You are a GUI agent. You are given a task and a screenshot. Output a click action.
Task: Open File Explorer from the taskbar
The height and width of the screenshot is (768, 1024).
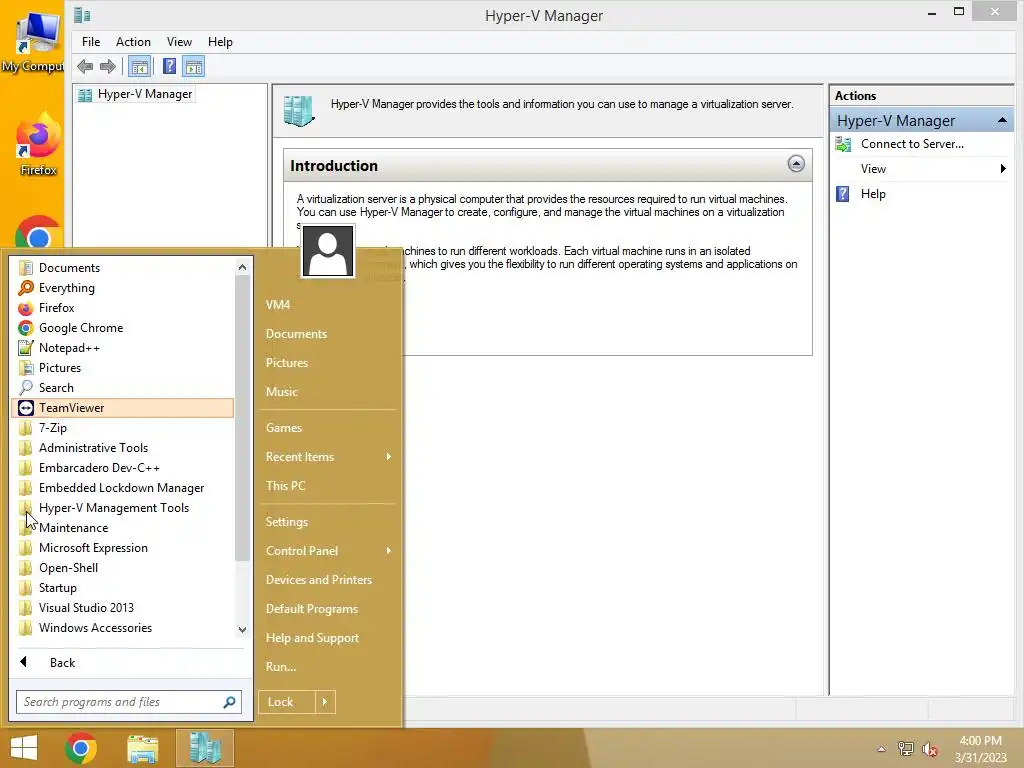coord(142,748)
